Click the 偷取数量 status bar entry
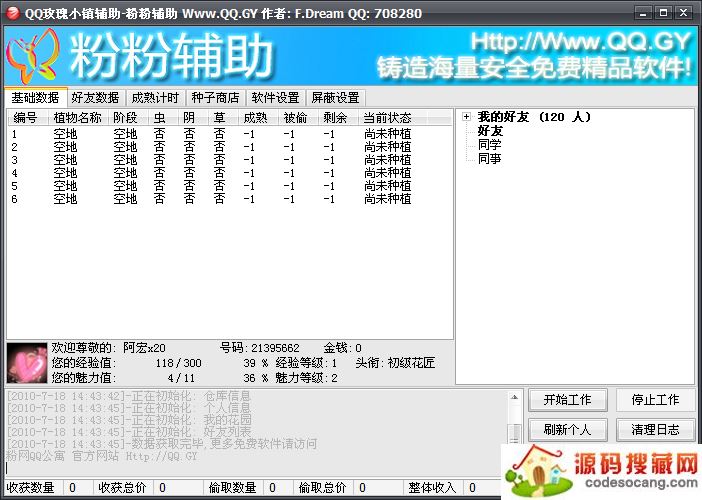Viewport: 702px width, 500px height. pos(232,487)
